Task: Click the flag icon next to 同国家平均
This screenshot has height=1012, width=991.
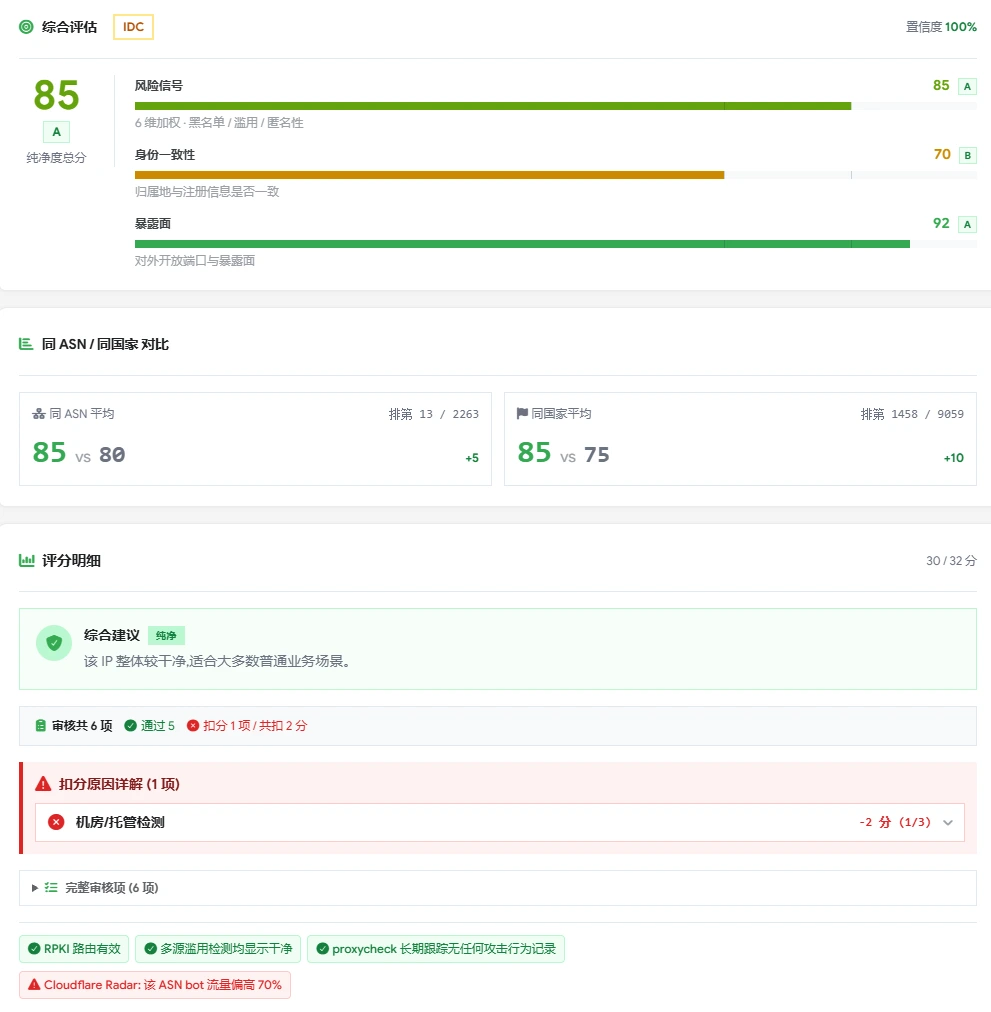Action: pyautogui.click(x=522, y=414)
